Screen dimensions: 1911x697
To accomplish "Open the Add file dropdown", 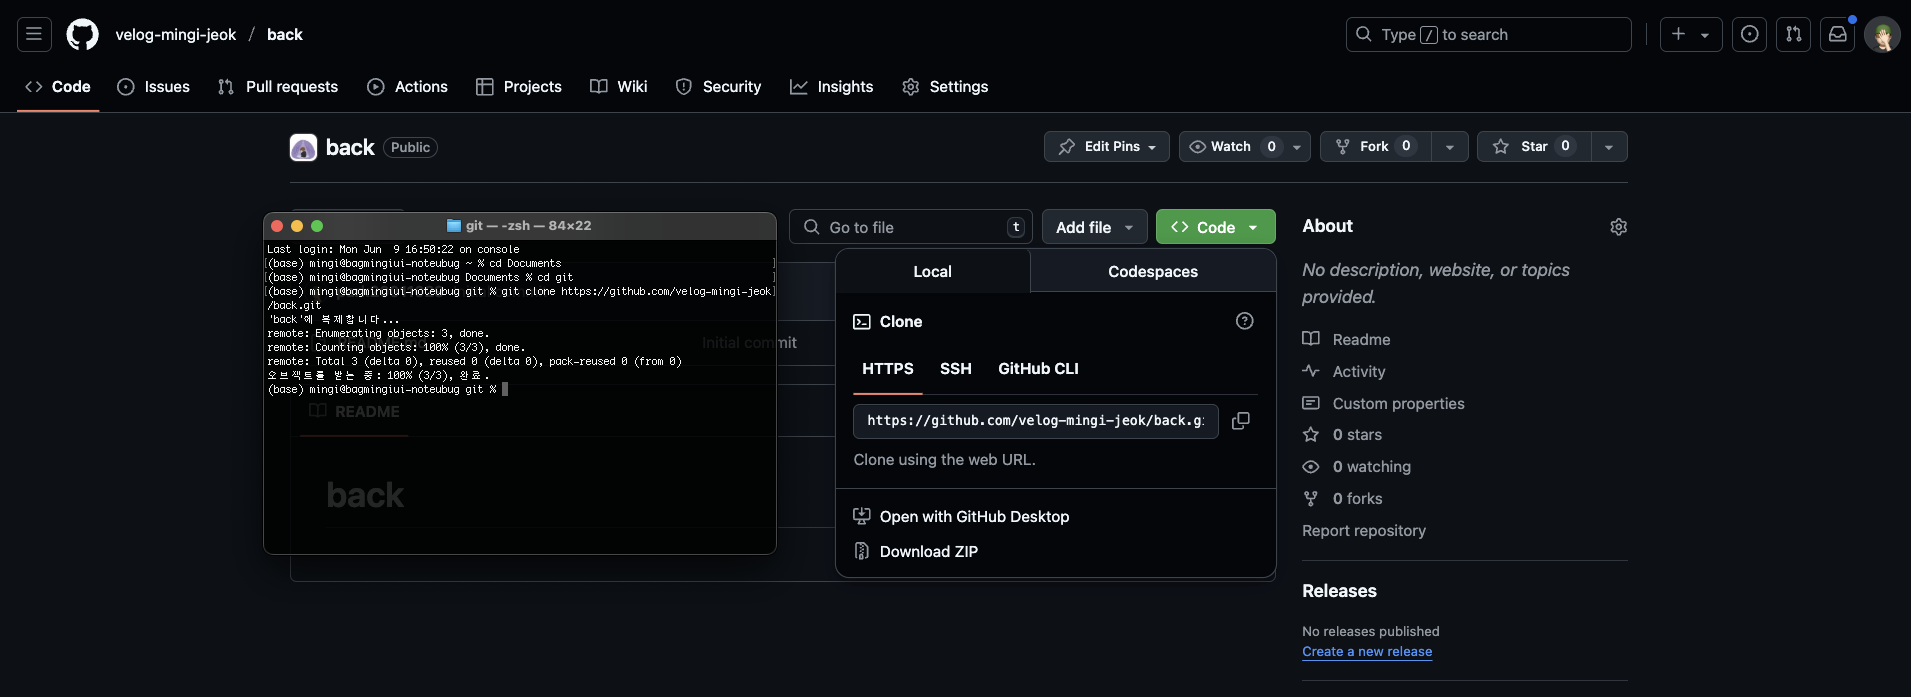I will click(x=1095, y=227).
